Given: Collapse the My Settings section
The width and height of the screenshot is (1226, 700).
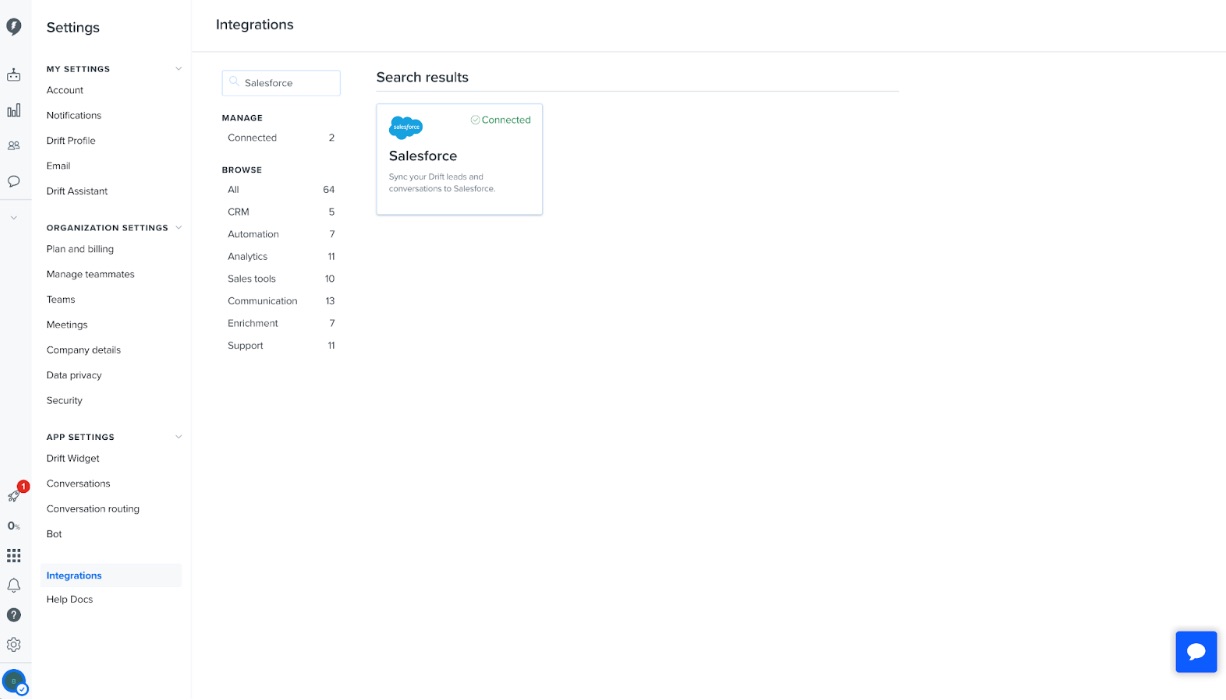Looking at the screenshot, I should coord(179,69).
